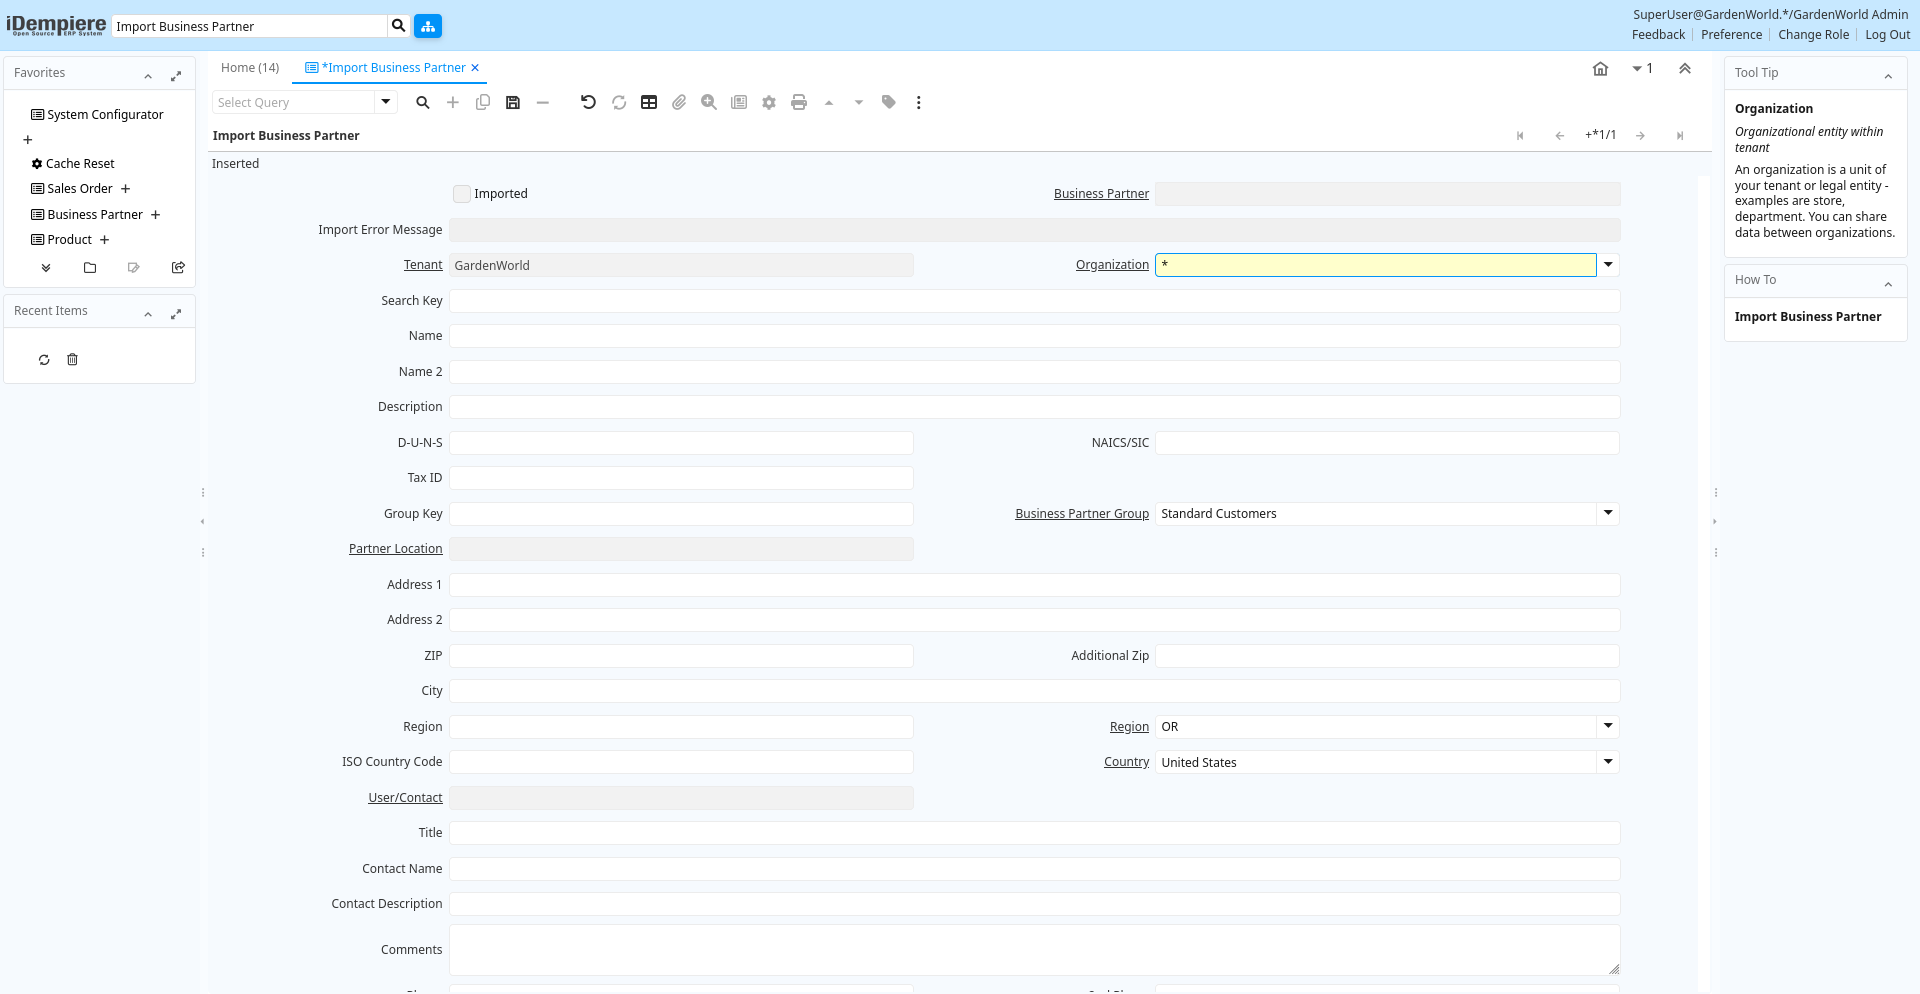Open the Preference link in header
This screenshot has height=994, width=1920.
coord(1731,35)
